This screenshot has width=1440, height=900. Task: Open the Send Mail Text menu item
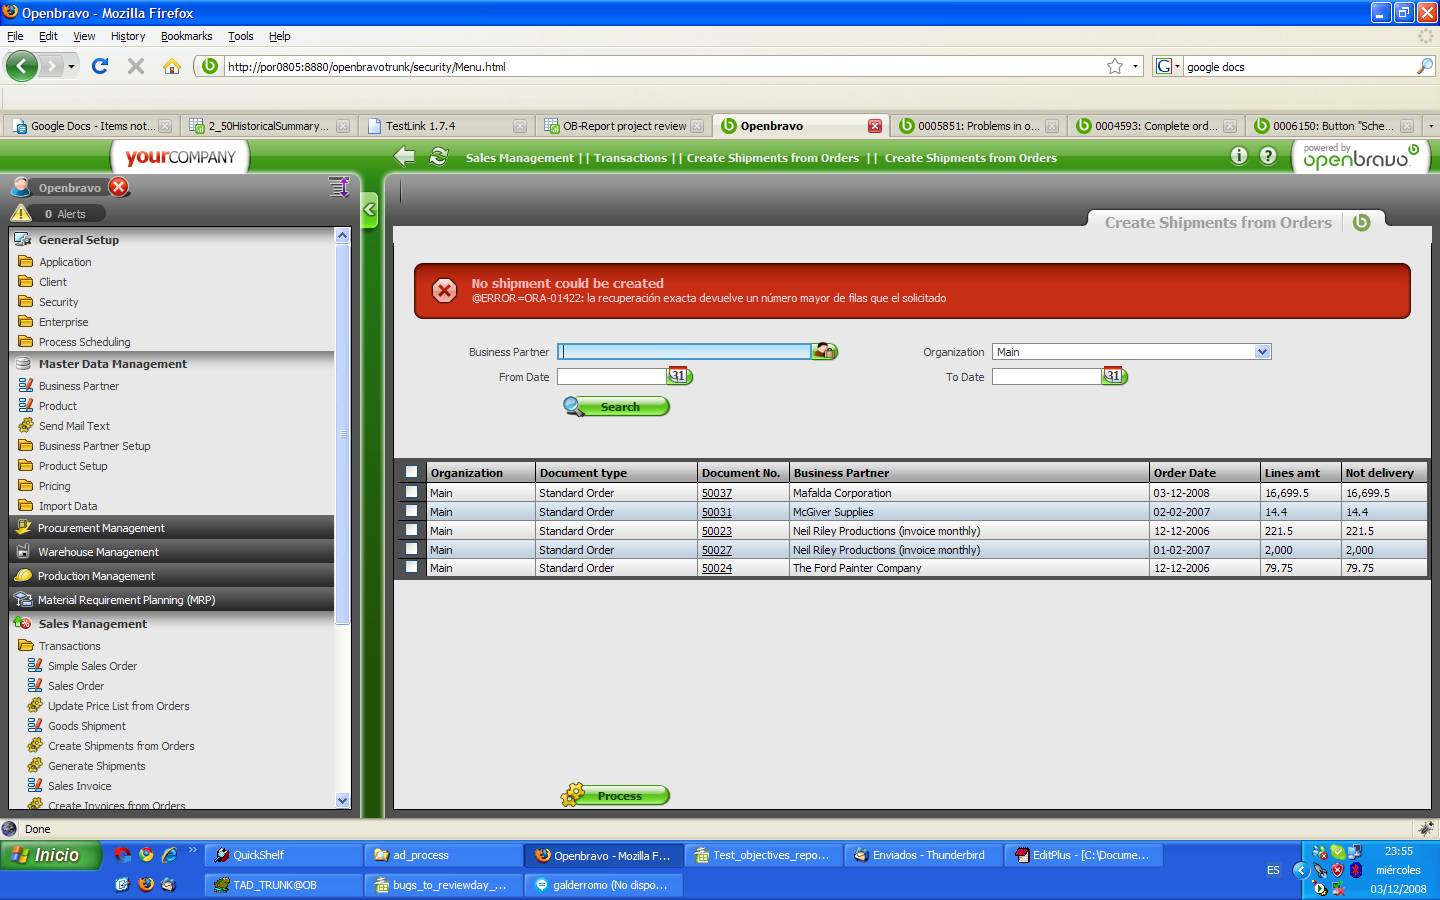74,426
